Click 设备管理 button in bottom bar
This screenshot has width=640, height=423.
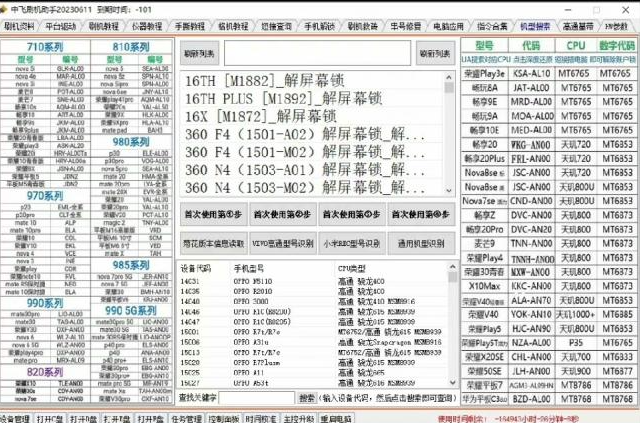(15, 418)
